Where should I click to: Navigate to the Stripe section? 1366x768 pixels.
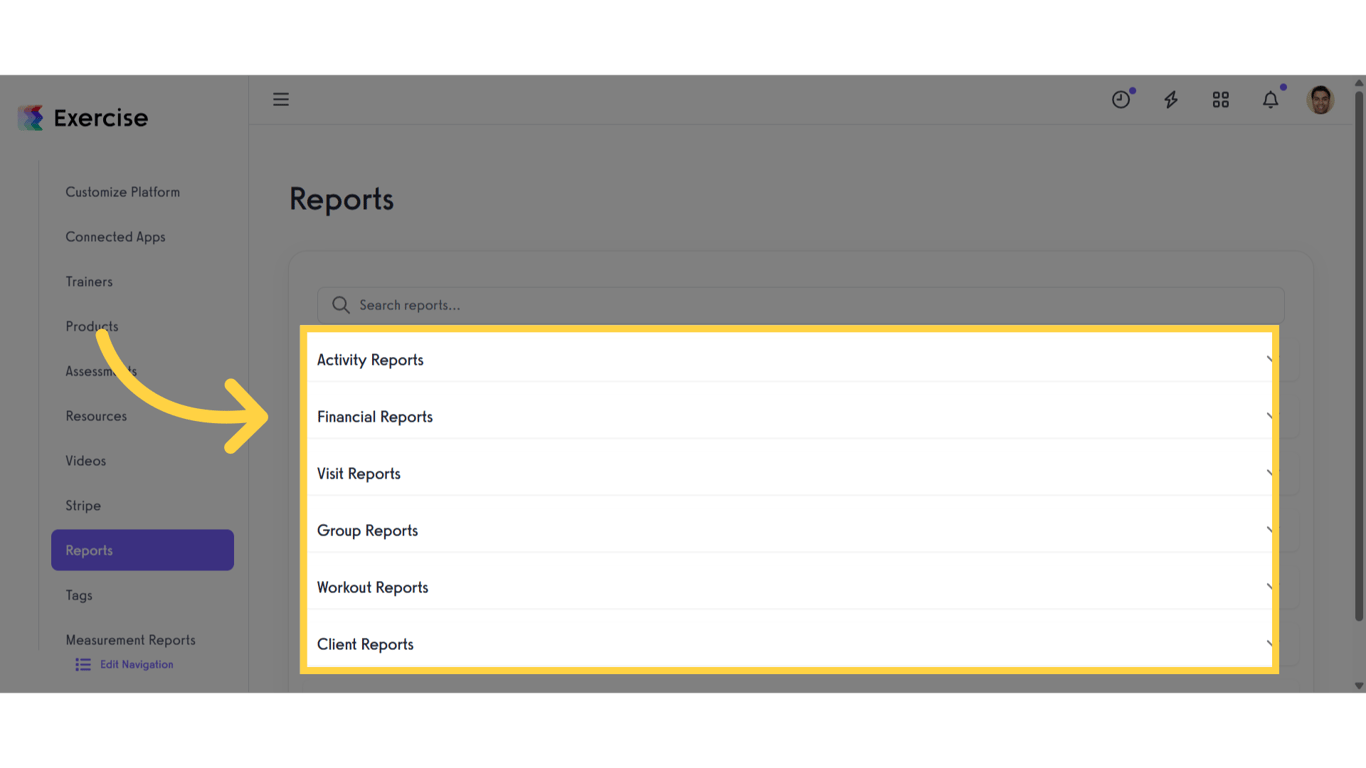(83, 505)
